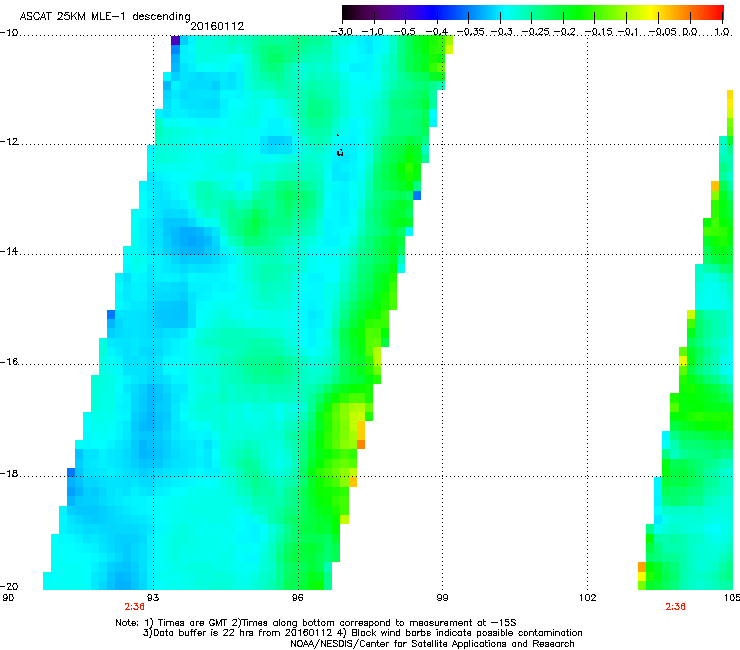This screenshot has width=740, height=650.
Task: Click the title 'ASCAT 25KM MLE-1 descending'
Action: (105, 16)
